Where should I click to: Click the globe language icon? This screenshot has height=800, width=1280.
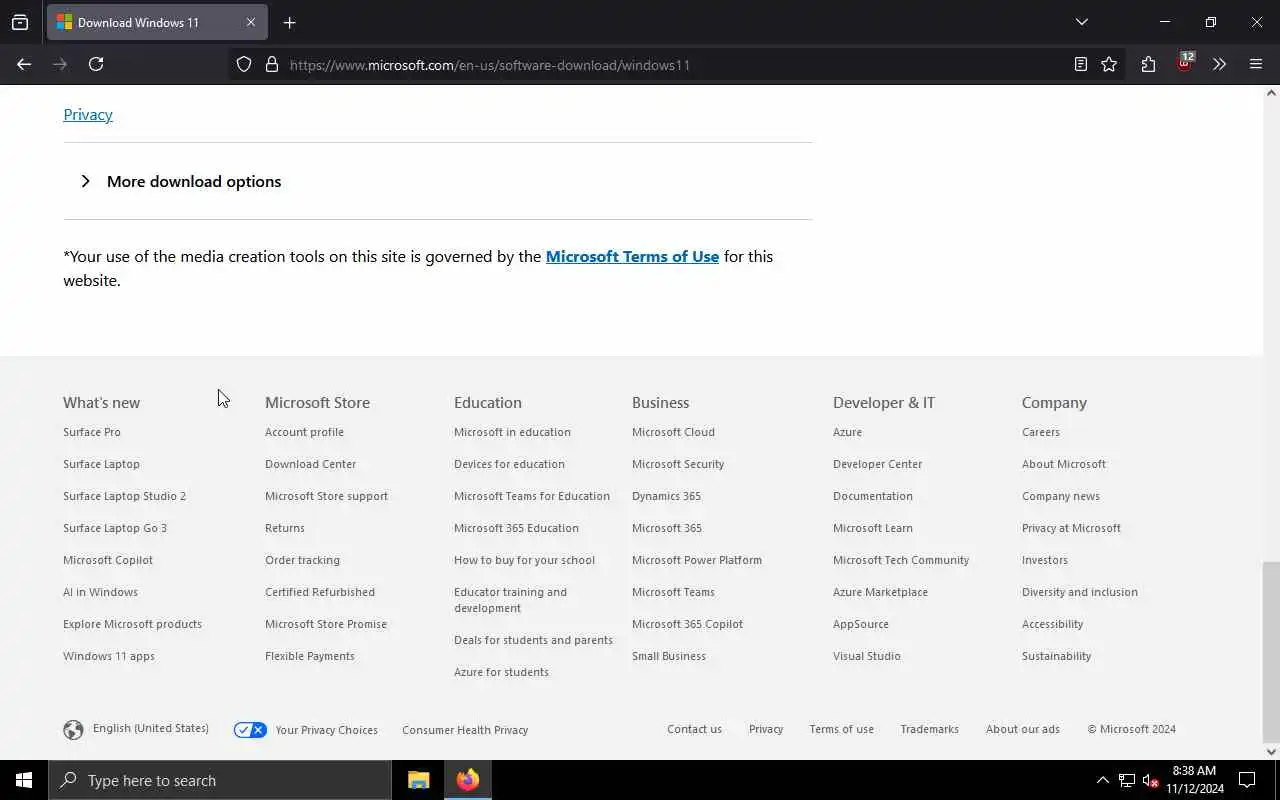(x=73, y=730)
